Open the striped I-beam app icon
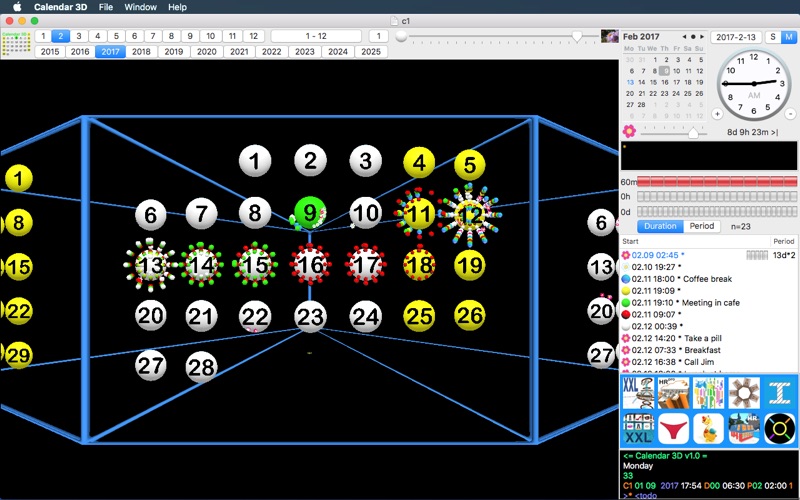Image resolution: width=800 pixels, height=500 pixels. click(779, 393)
